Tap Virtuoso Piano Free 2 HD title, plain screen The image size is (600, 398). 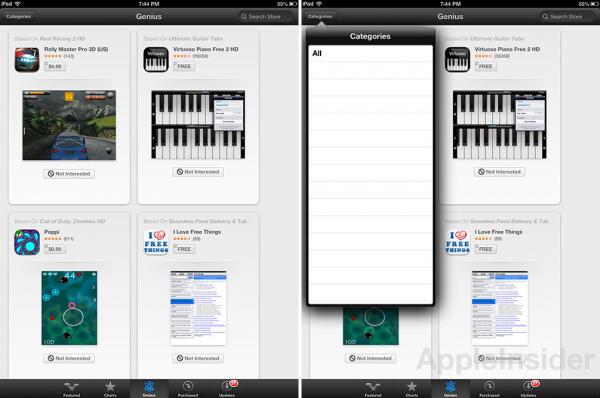pos(205,49)
